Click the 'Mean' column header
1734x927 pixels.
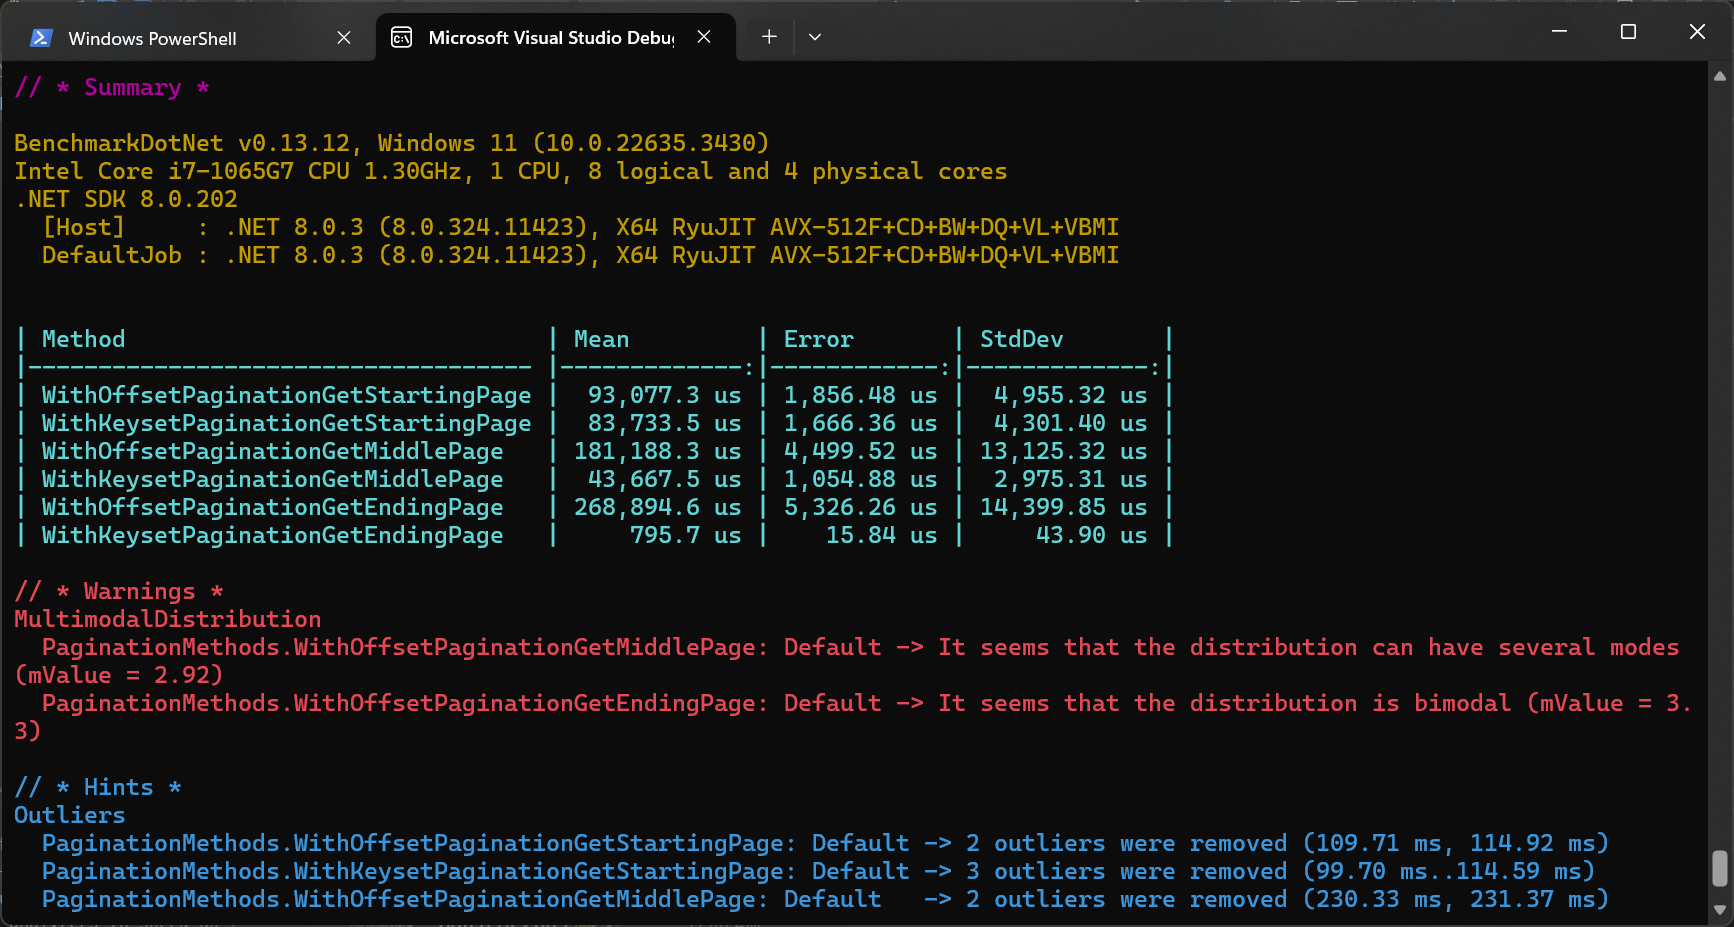[602, 340]
